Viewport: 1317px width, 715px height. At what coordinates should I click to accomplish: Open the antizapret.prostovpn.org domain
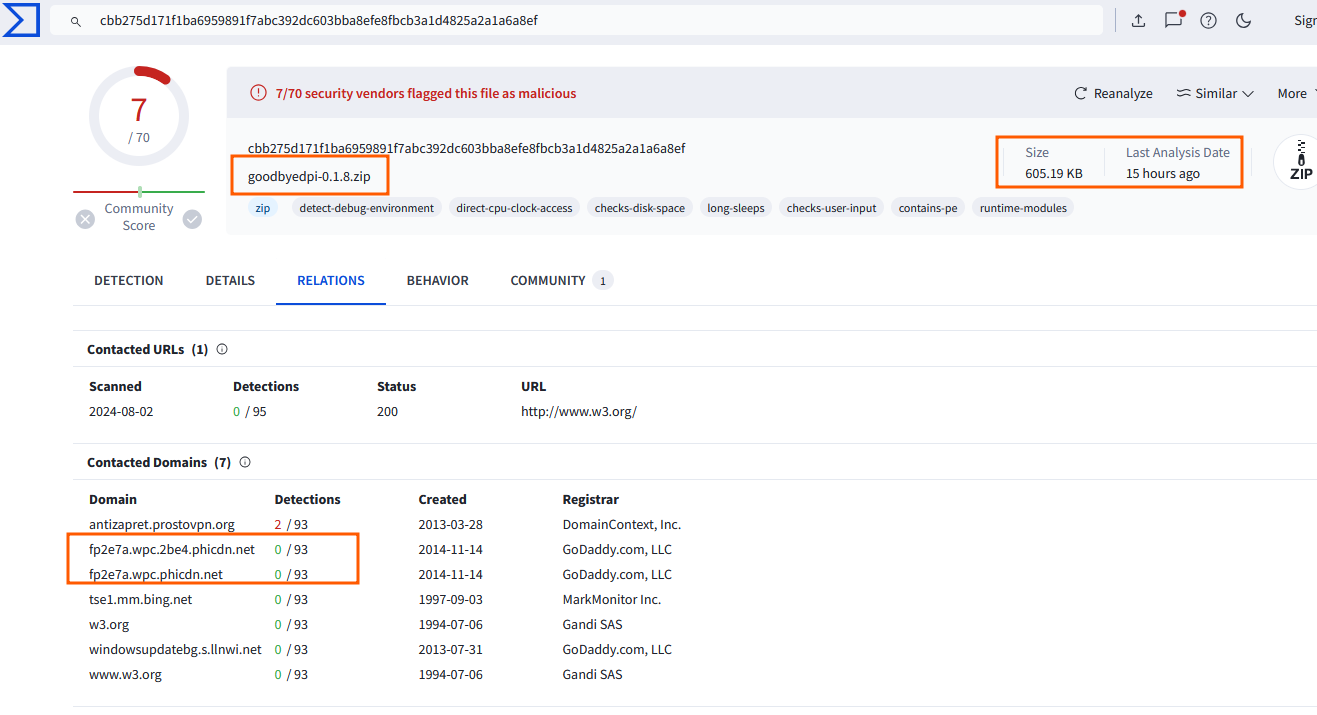[x=162, y=524]
